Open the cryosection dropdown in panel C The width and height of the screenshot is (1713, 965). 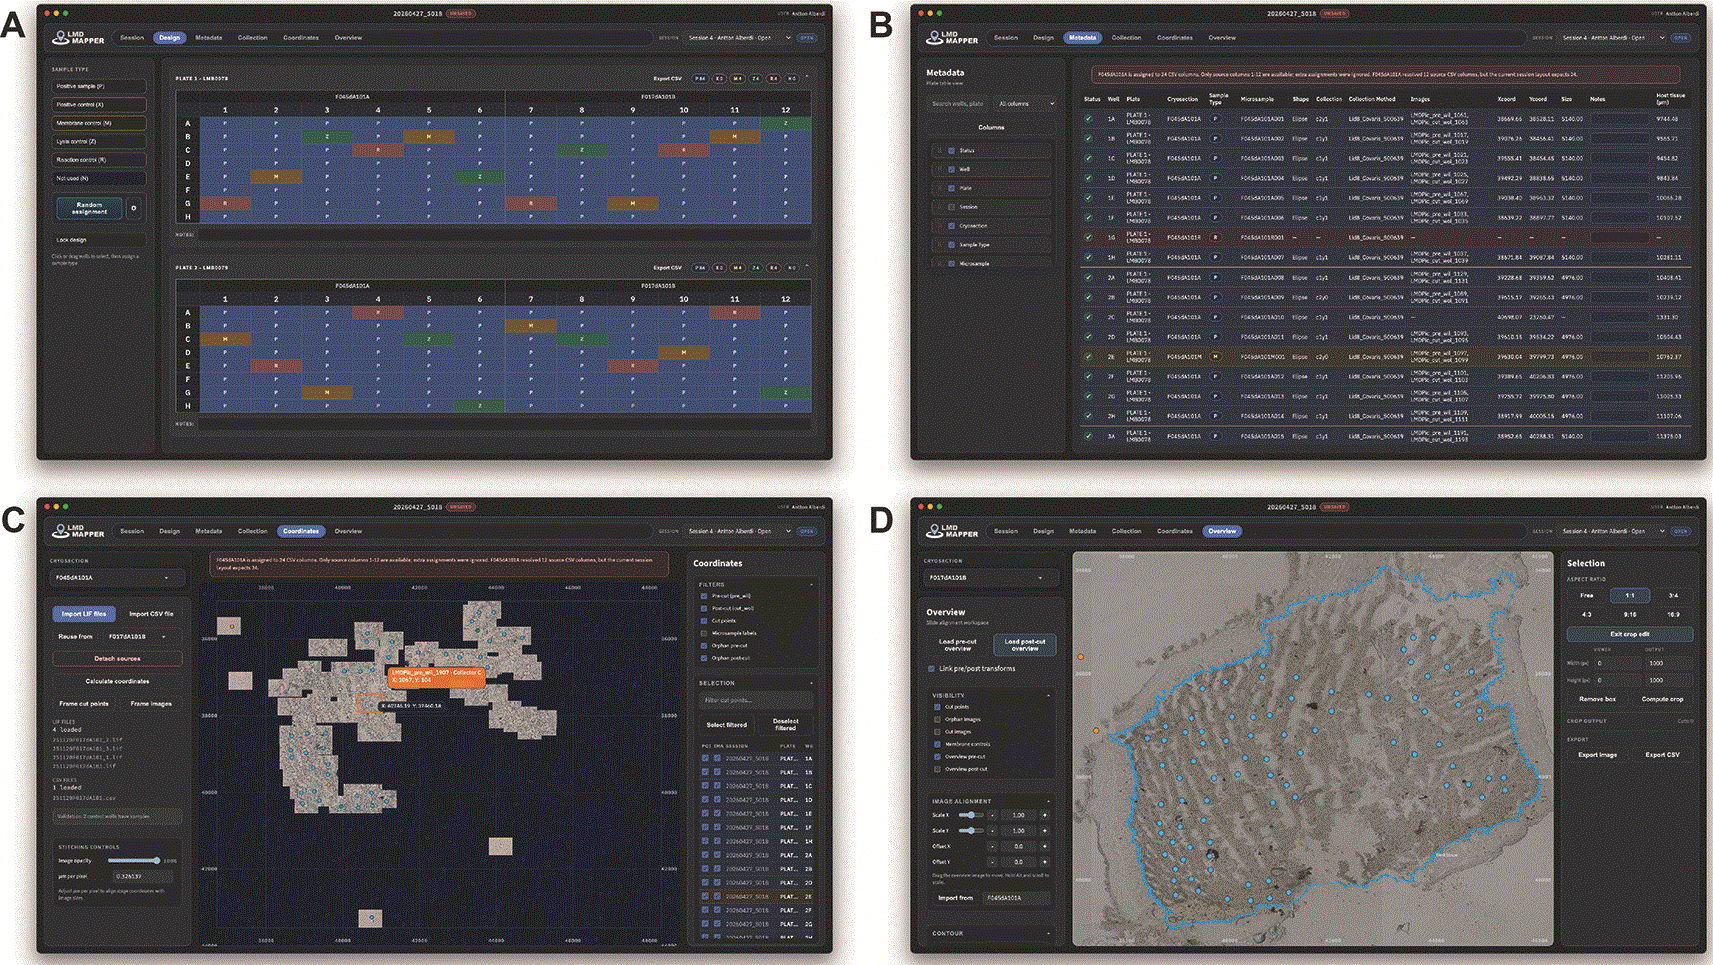(118, 578)
